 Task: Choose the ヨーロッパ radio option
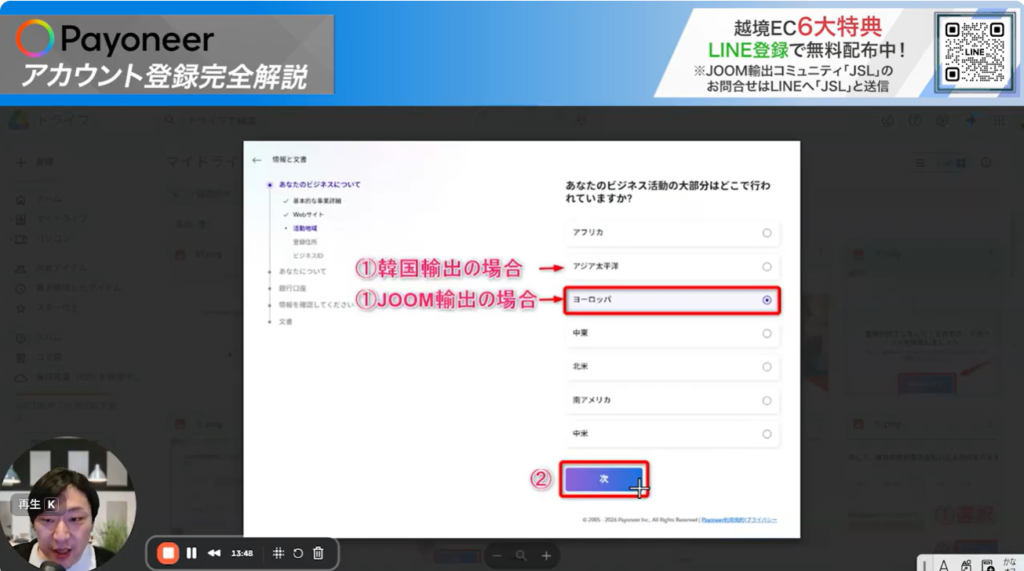coord(766,300)
